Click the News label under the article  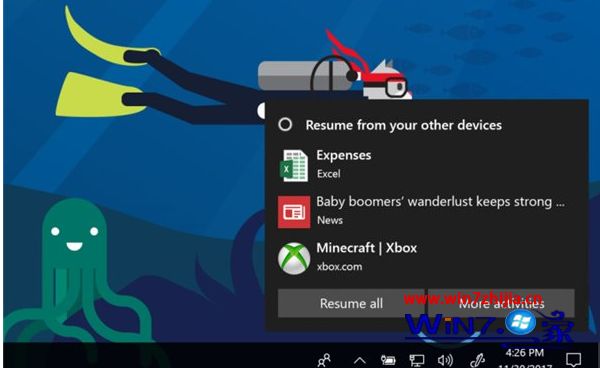[330, 220]
